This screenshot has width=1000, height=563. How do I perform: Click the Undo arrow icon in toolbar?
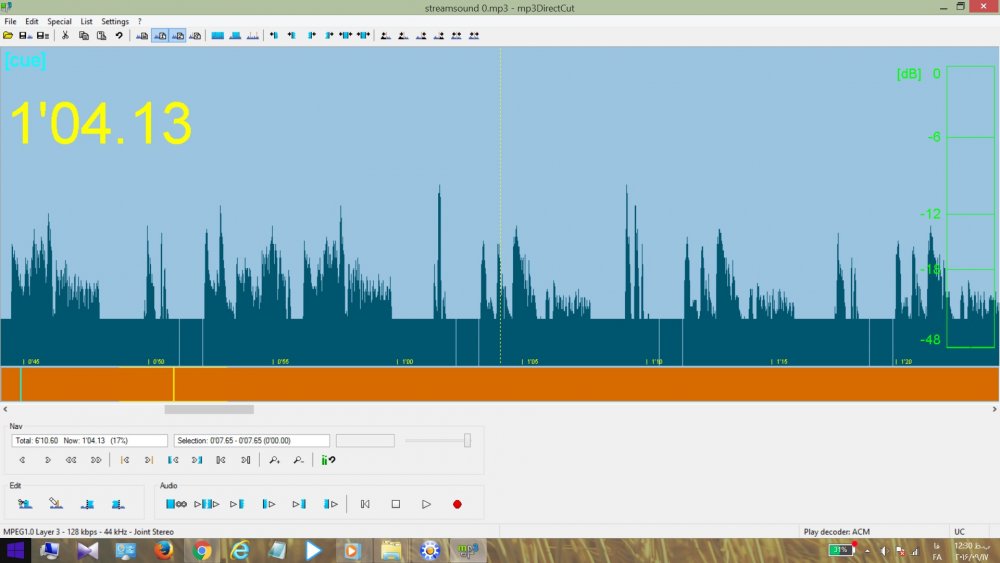(x=119, y=35)
